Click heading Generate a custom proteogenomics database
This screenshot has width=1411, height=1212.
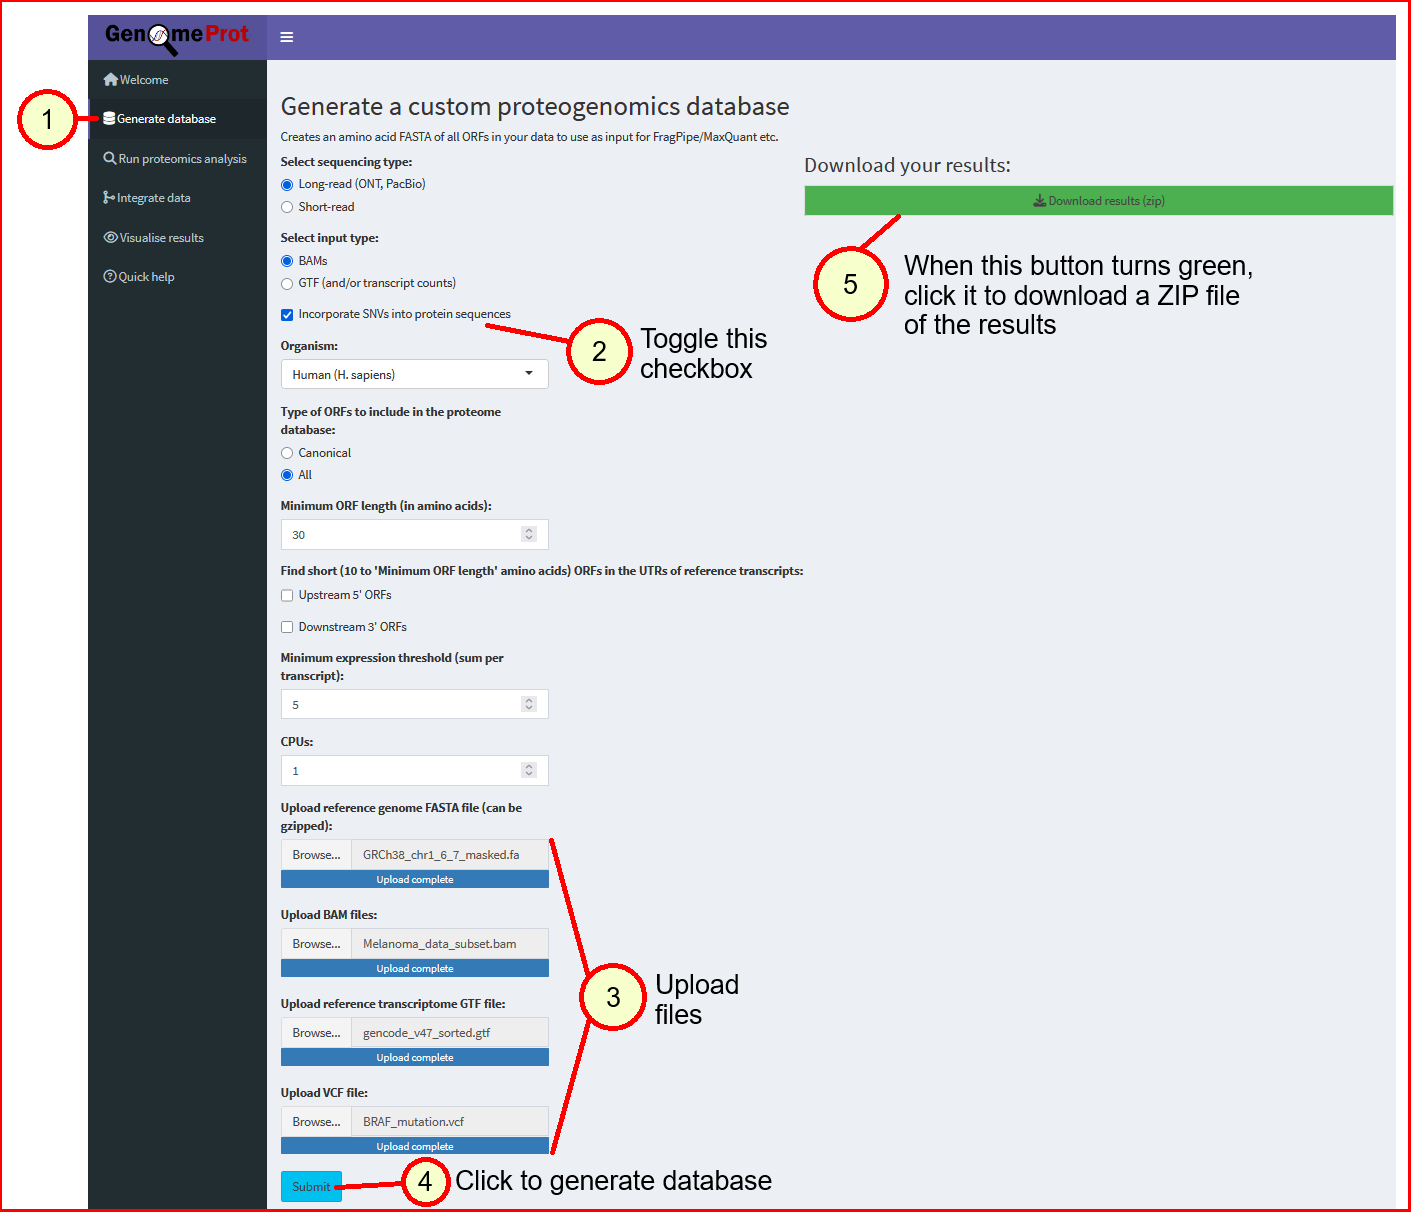point(535,106)
